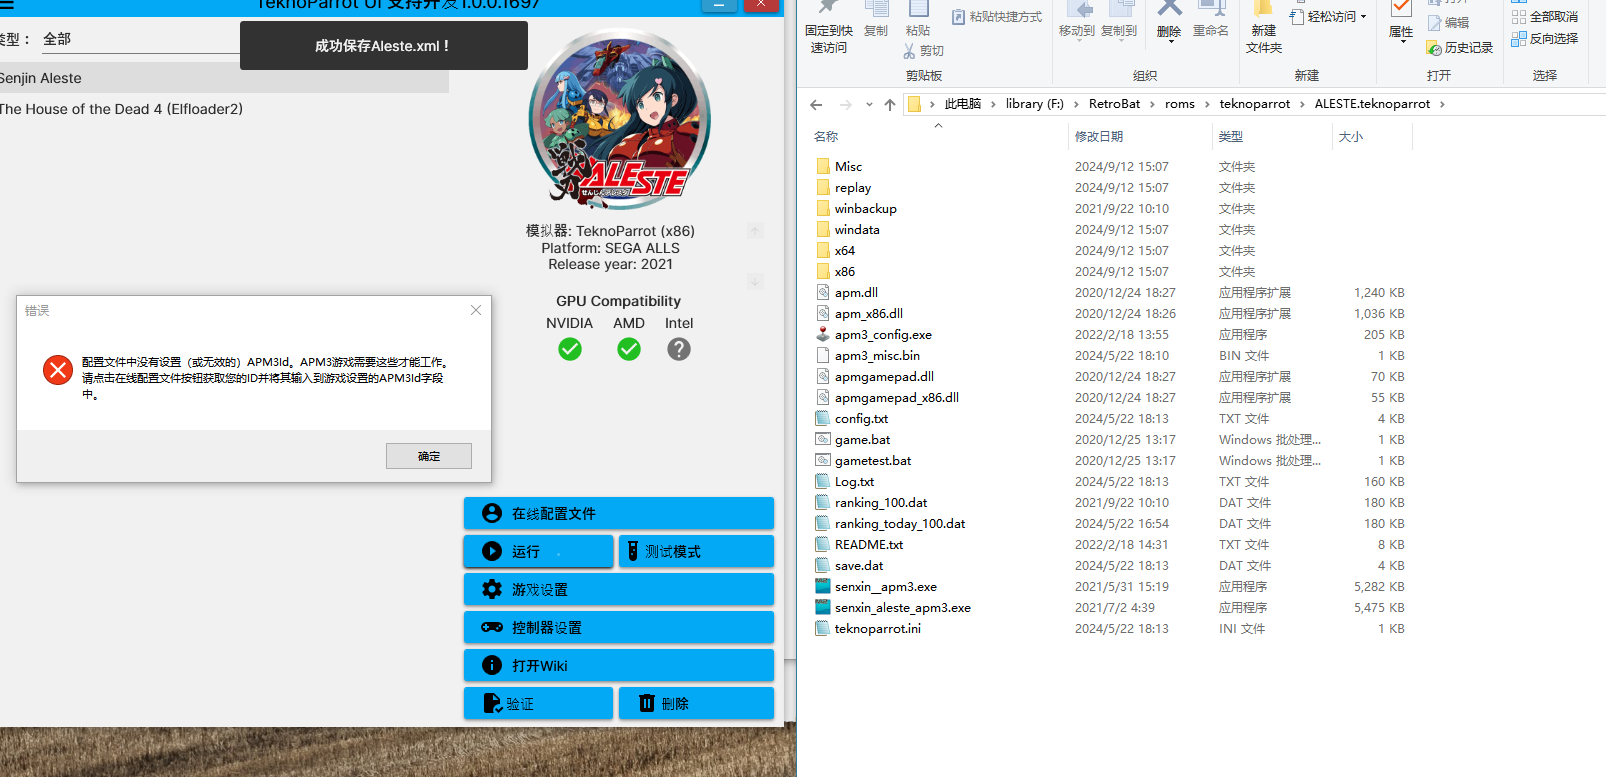1606x777 pixels.
Task: Select the winbackup folder
Action: pos(866,208)
